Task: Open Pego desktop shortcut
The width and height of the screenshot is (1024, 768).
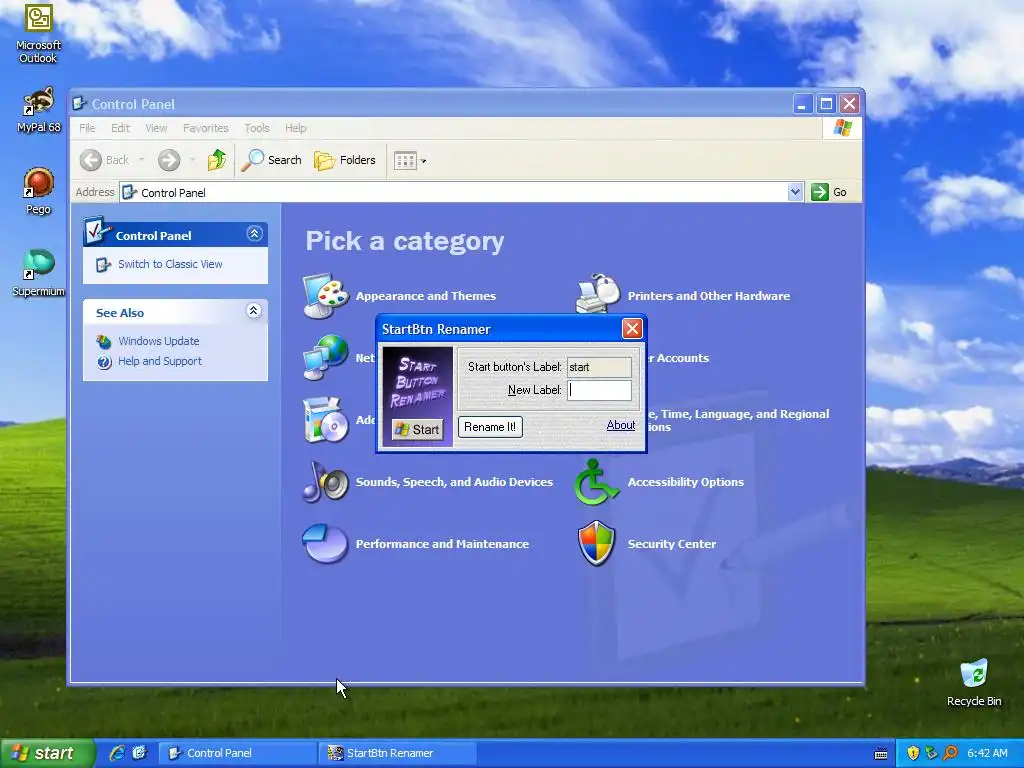Action: (39, 191)
